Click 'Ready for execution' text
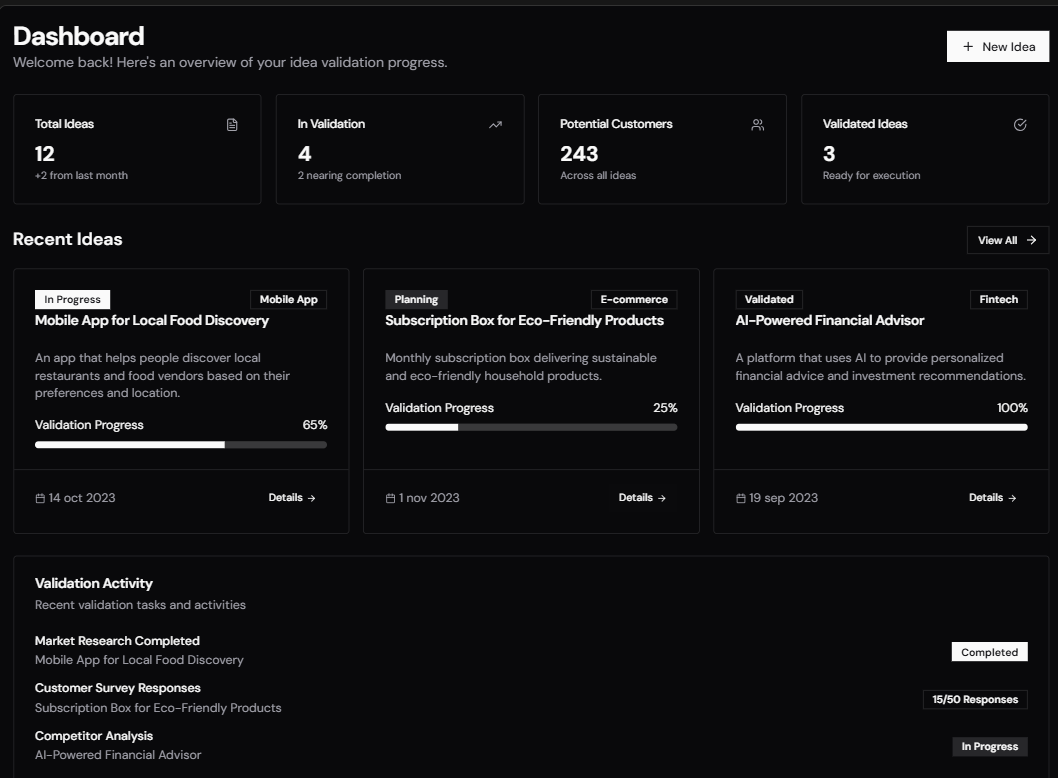The height and width of the screenshot is (778, 1058). (871, 175)
